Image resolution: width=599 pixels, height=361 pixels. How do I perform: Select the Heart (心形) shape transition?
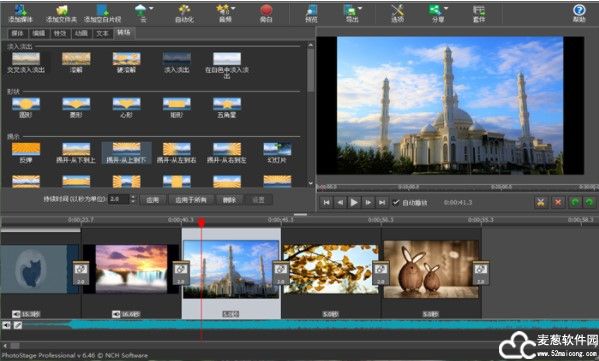pyautogui.click(x=126, y=108)
